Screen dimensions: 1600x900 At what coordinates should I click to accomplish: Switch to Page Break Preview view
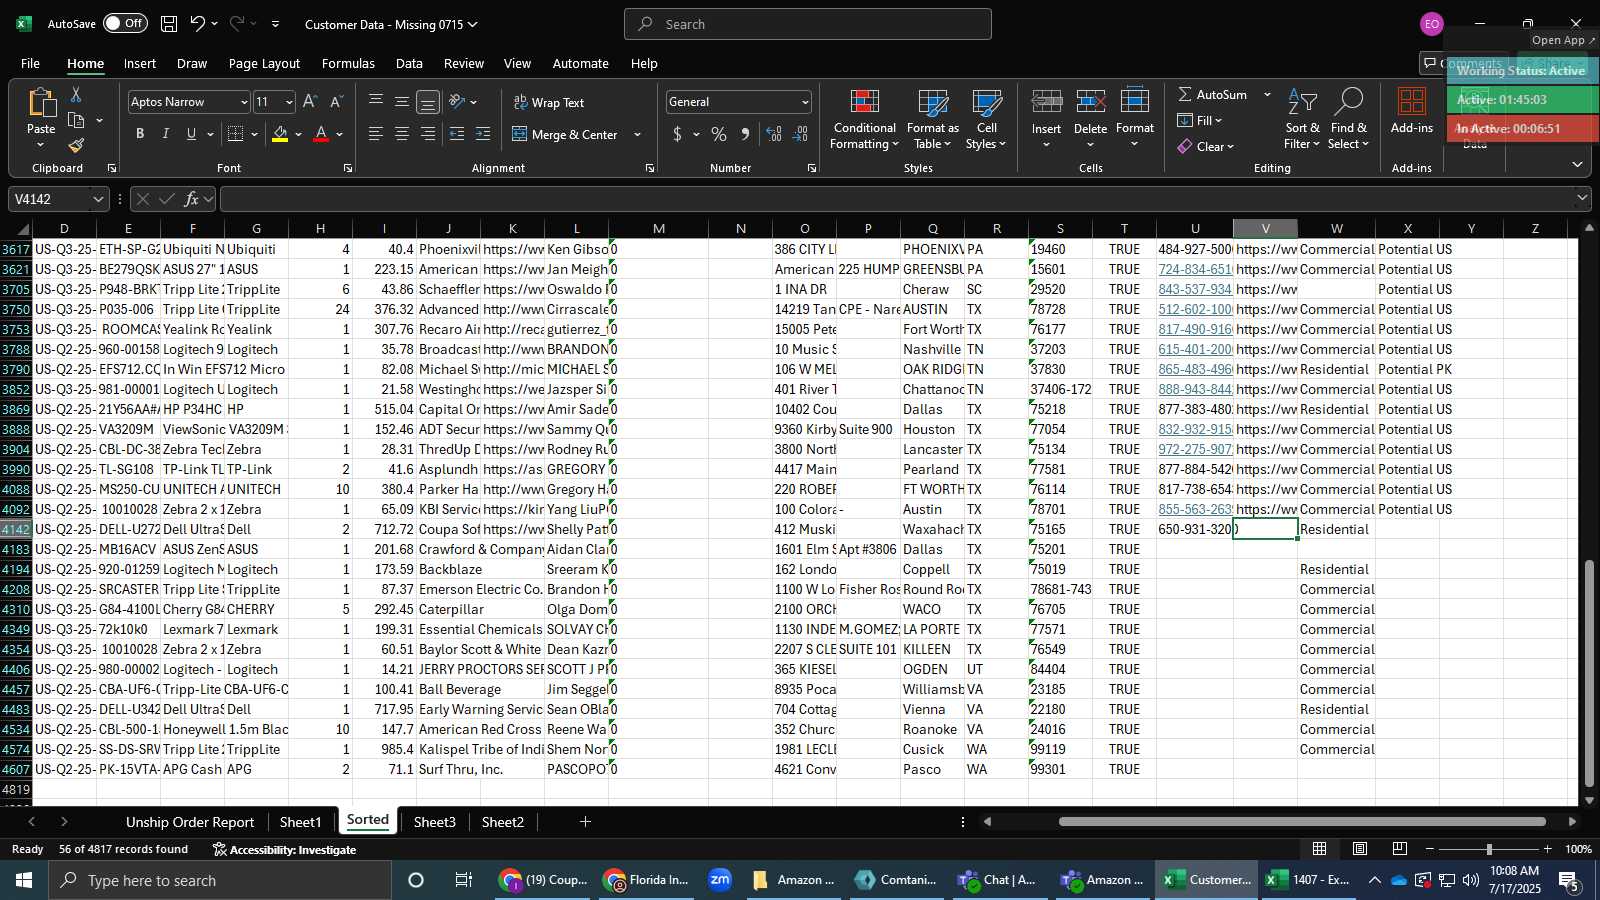[x=1400, y=849]
